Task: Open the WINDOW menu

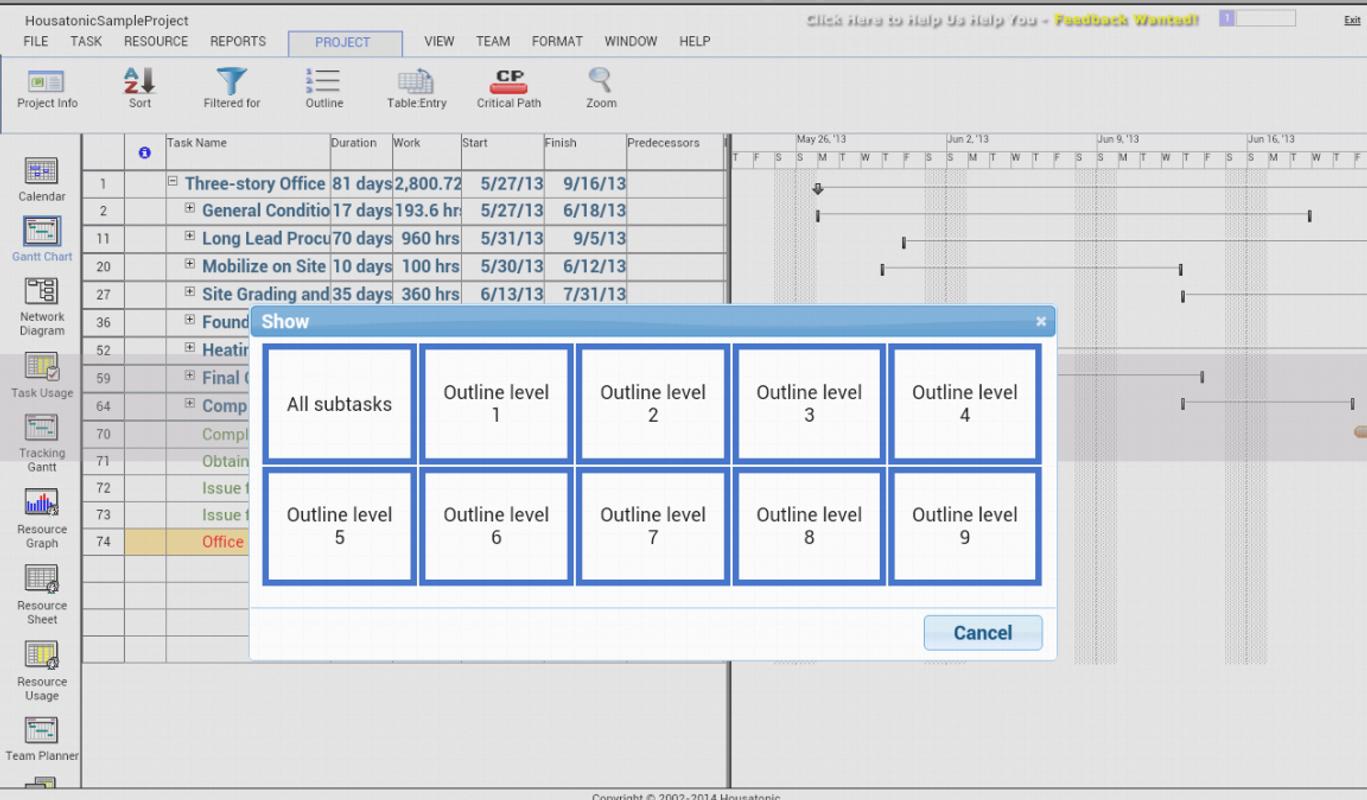Action: (x=631, y=42)
